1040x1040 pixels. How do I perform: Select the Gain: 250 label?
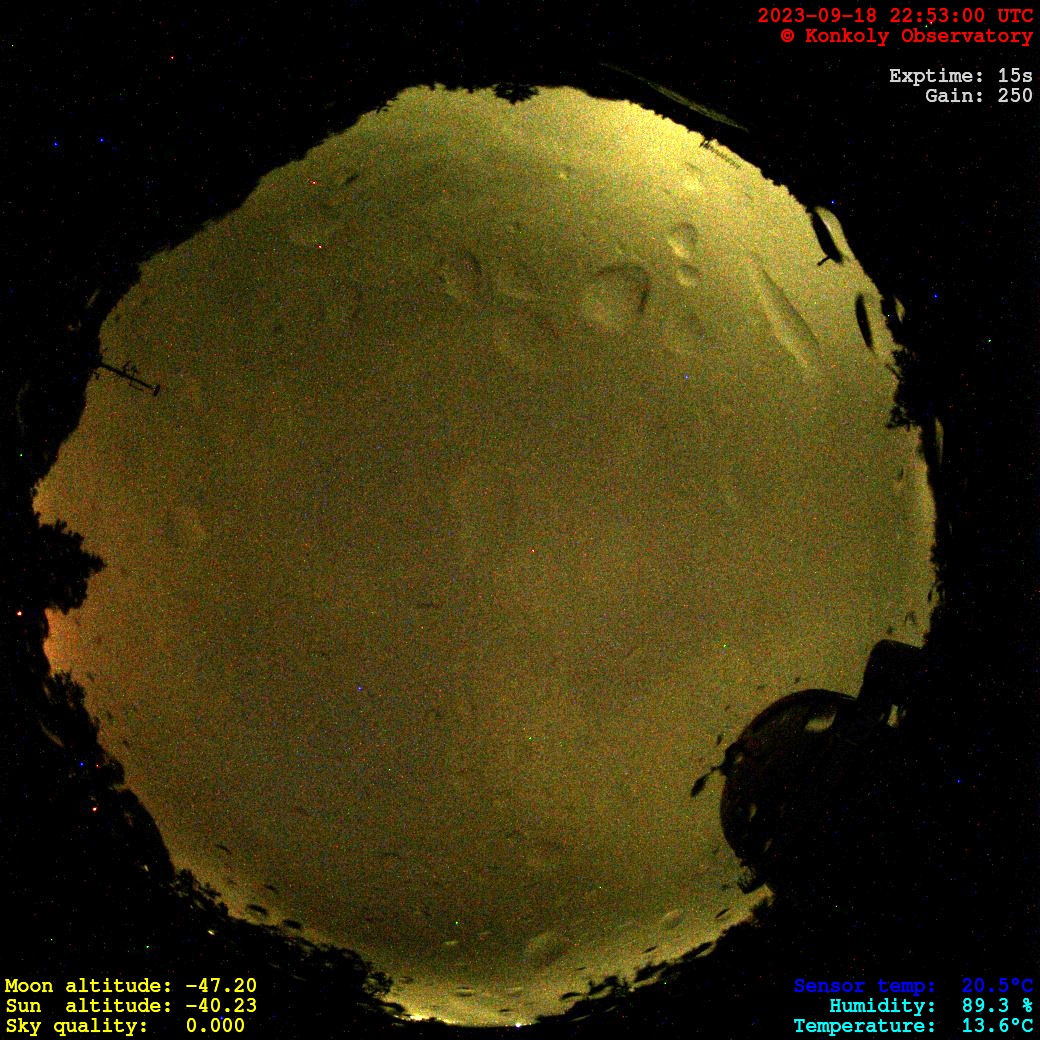click(978, 96)
